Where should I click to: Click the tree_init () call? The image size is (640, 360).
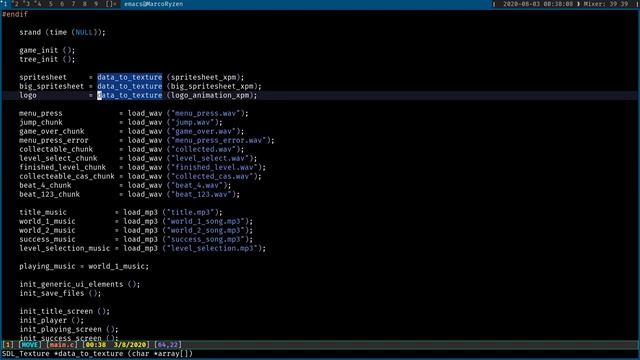(47, 59)
